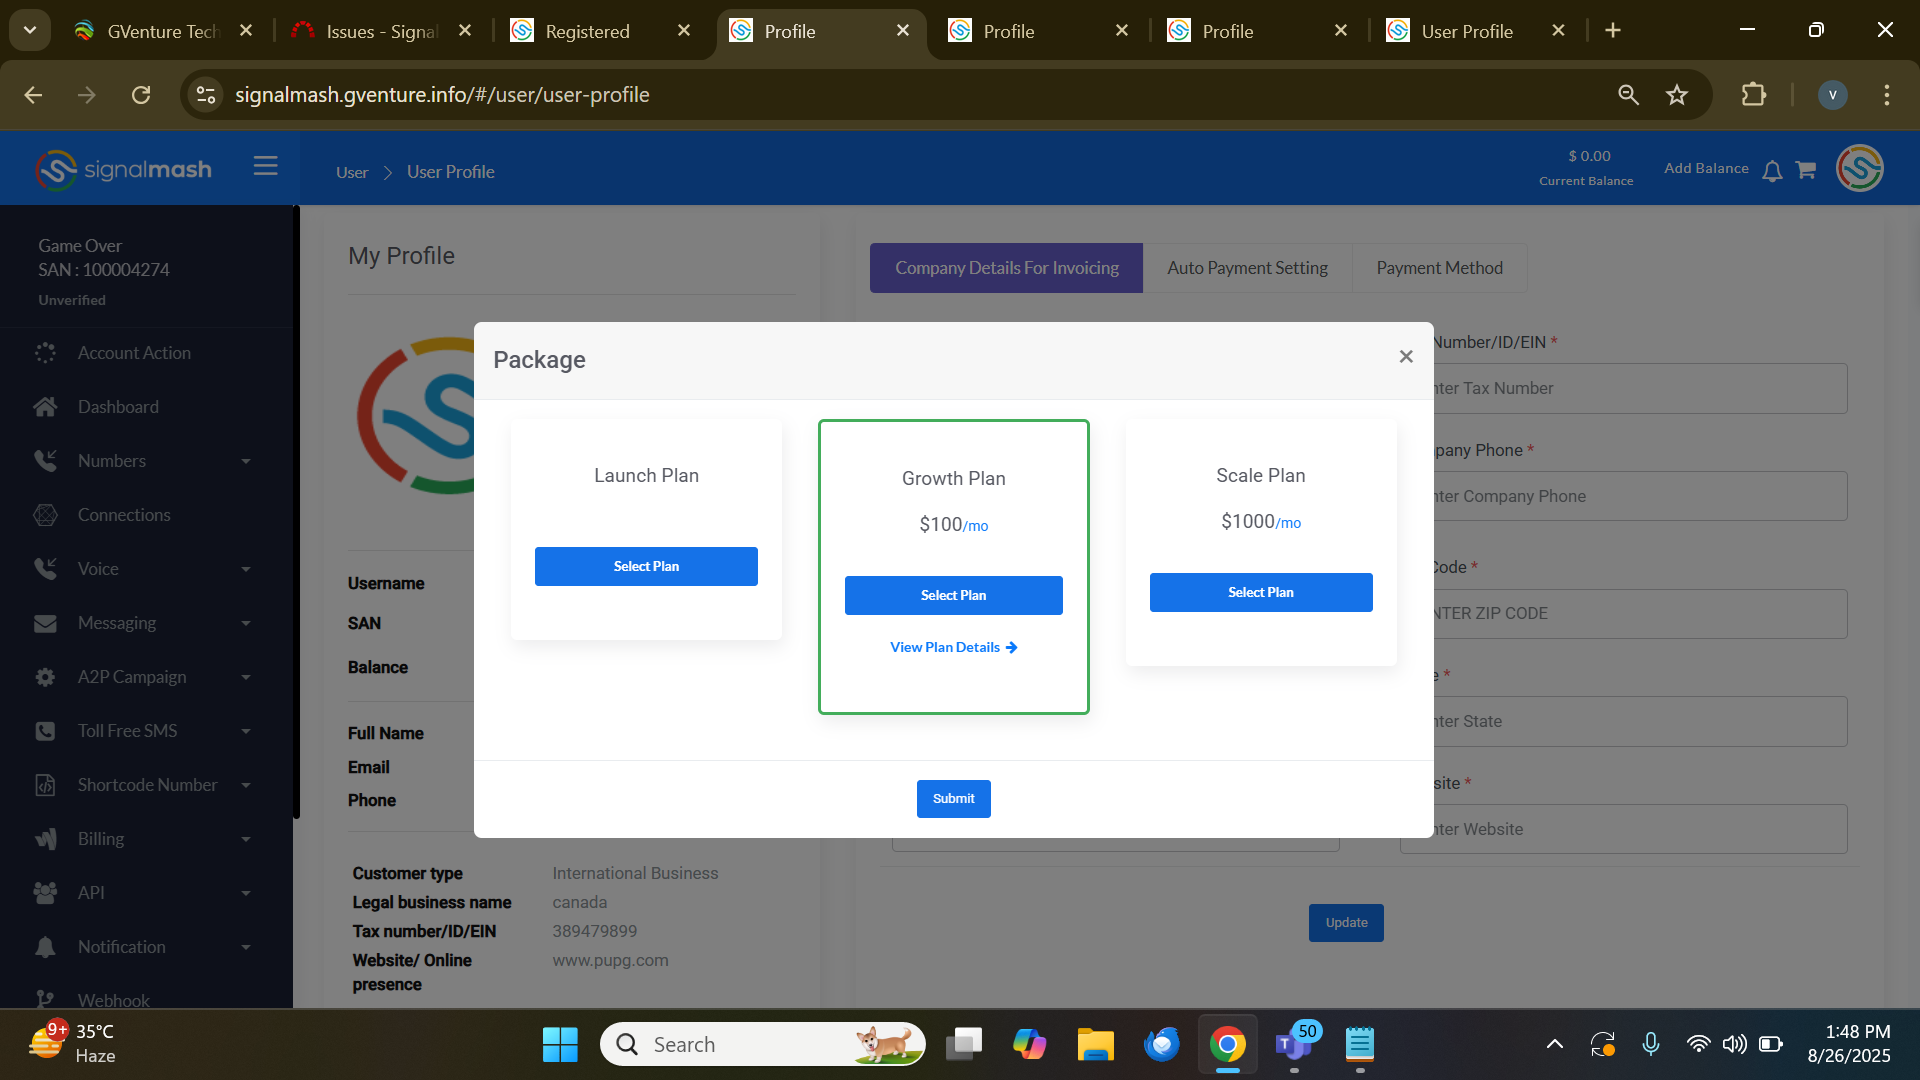Open the shopping cart icon

click(1805, 170)
